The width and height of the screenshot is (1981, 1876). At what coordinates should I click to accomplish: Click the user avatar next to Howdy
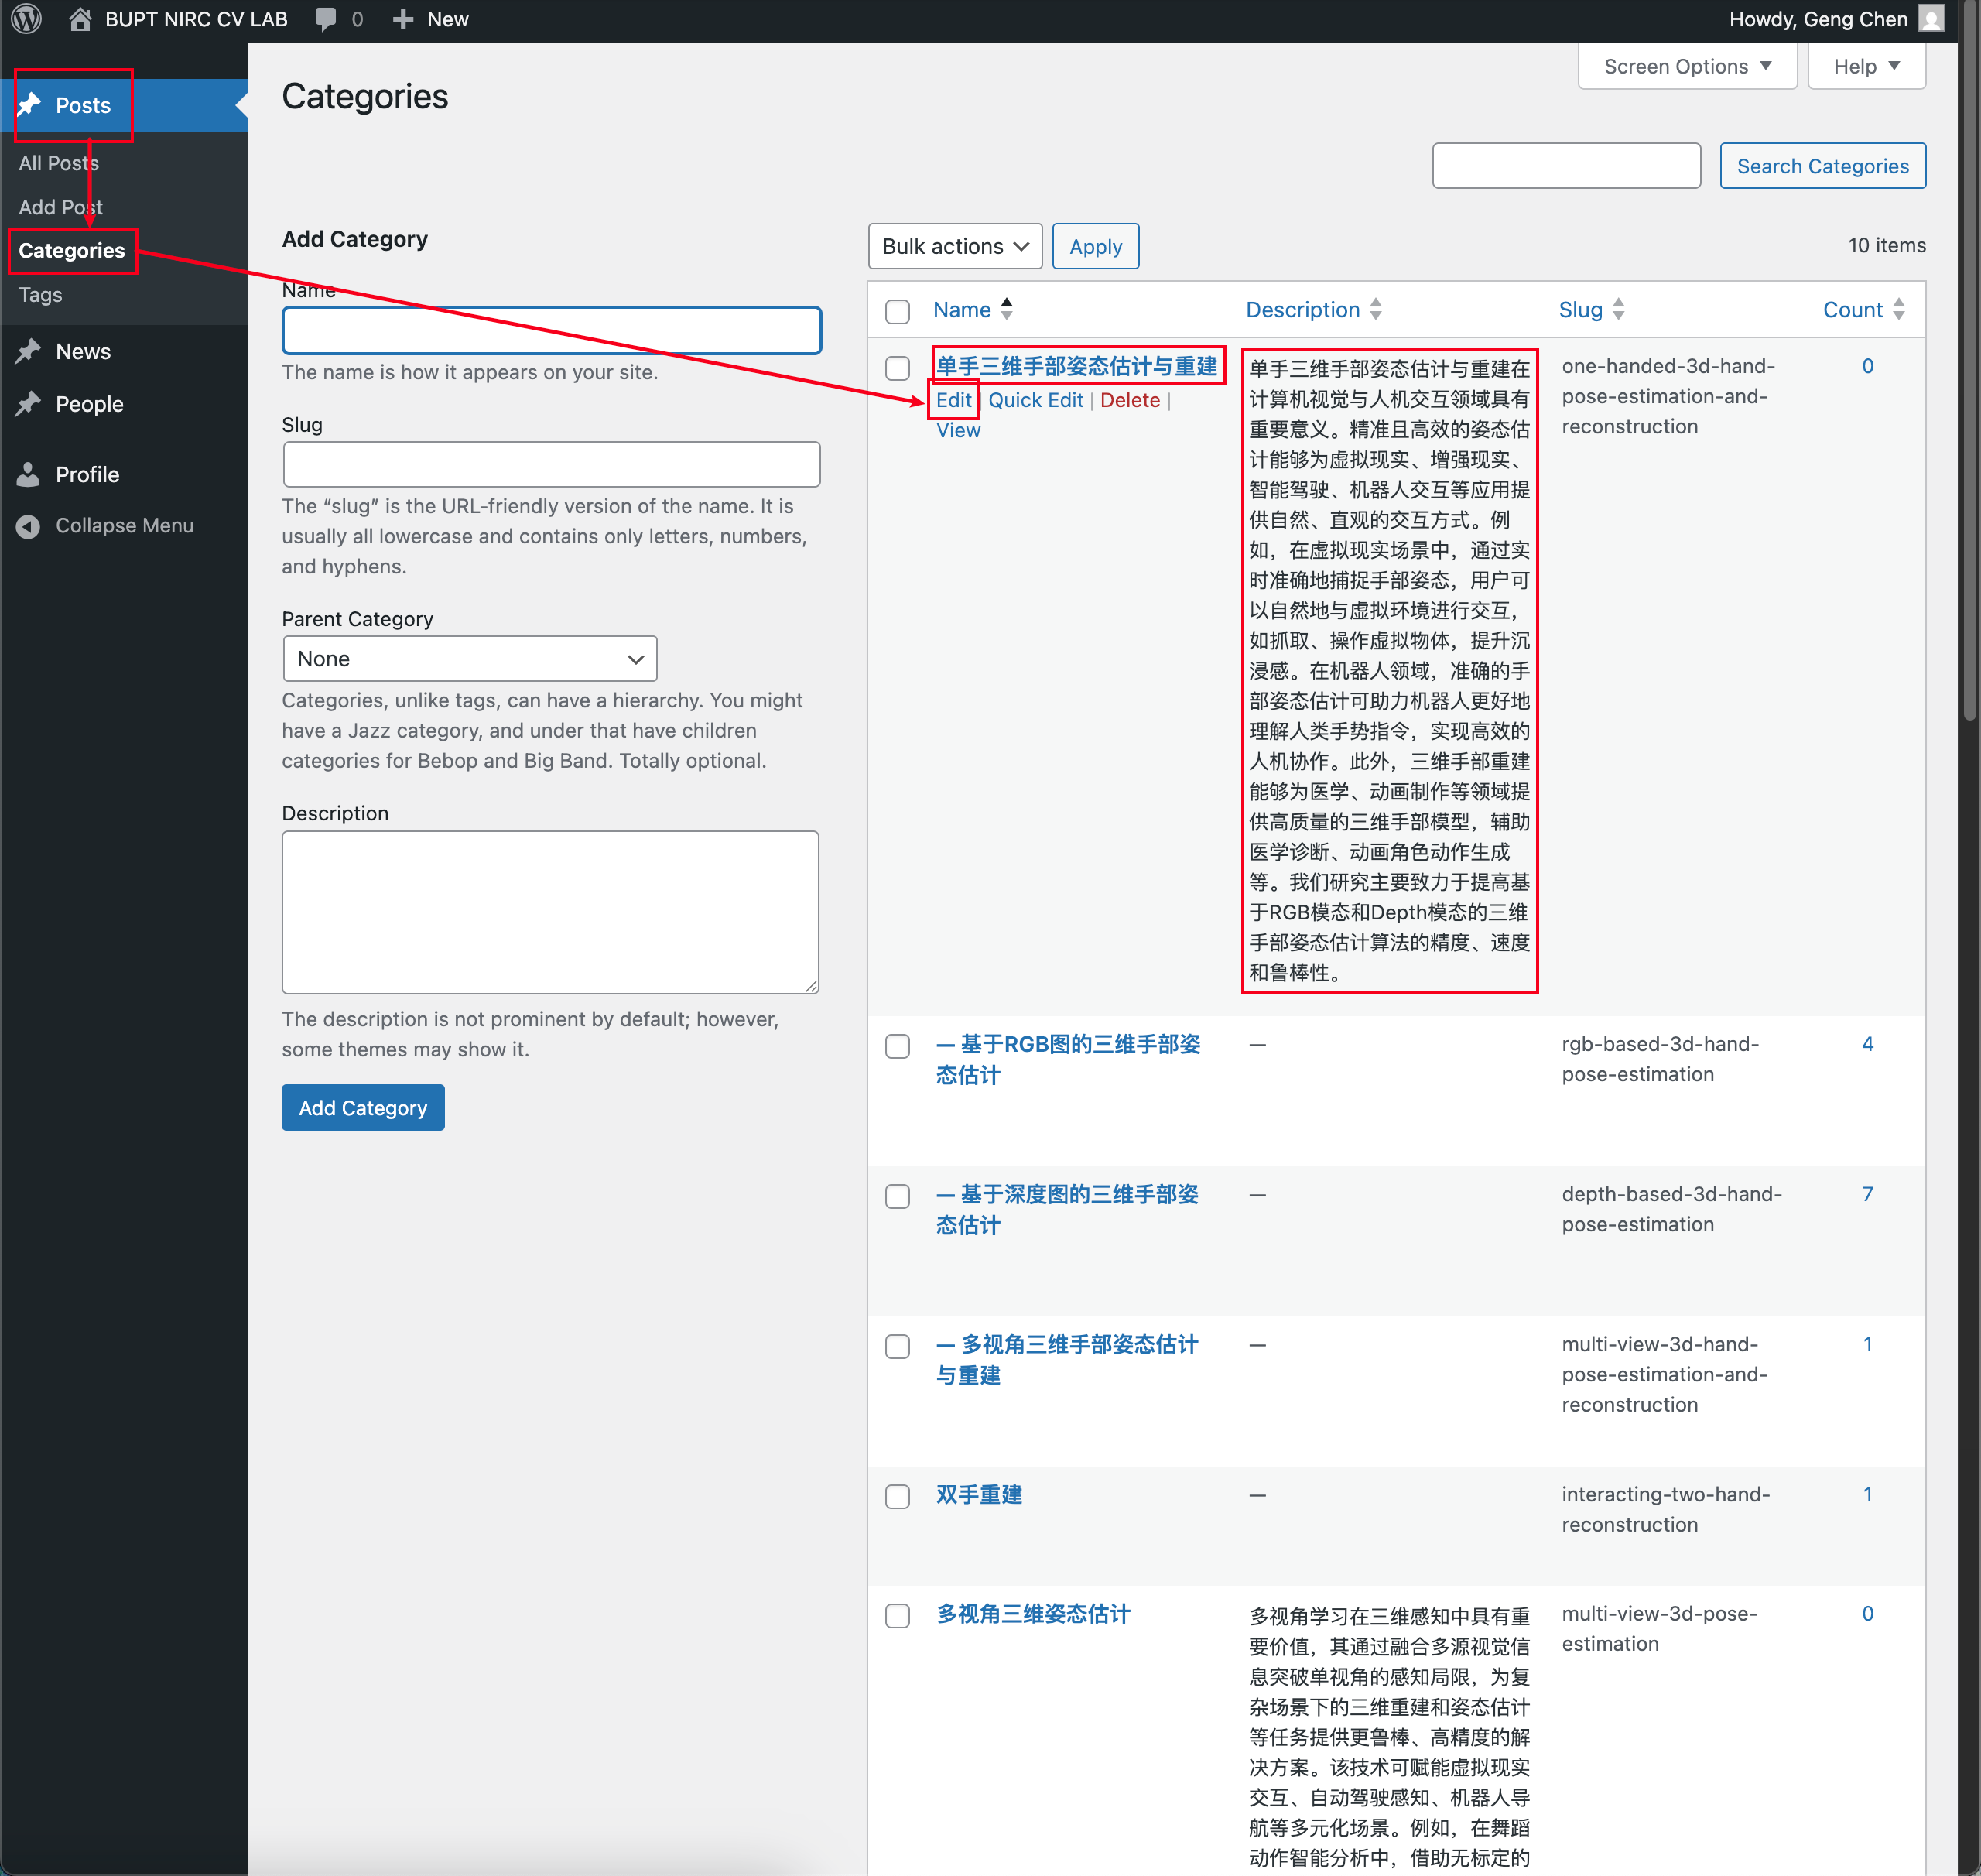pyautogui.click(x=1931, y=19)
